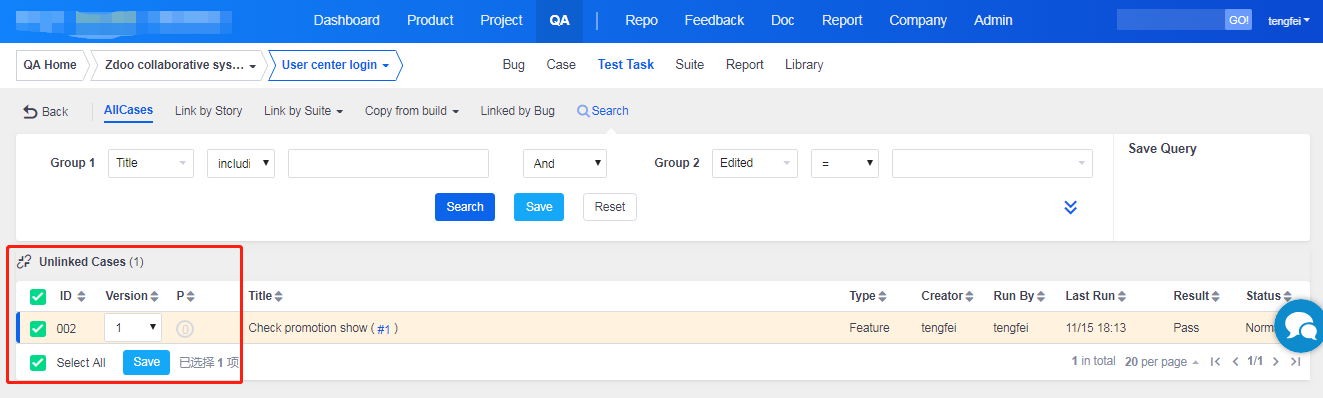
Task: Click the Group 1 search text field
Action: pos(388,163)
